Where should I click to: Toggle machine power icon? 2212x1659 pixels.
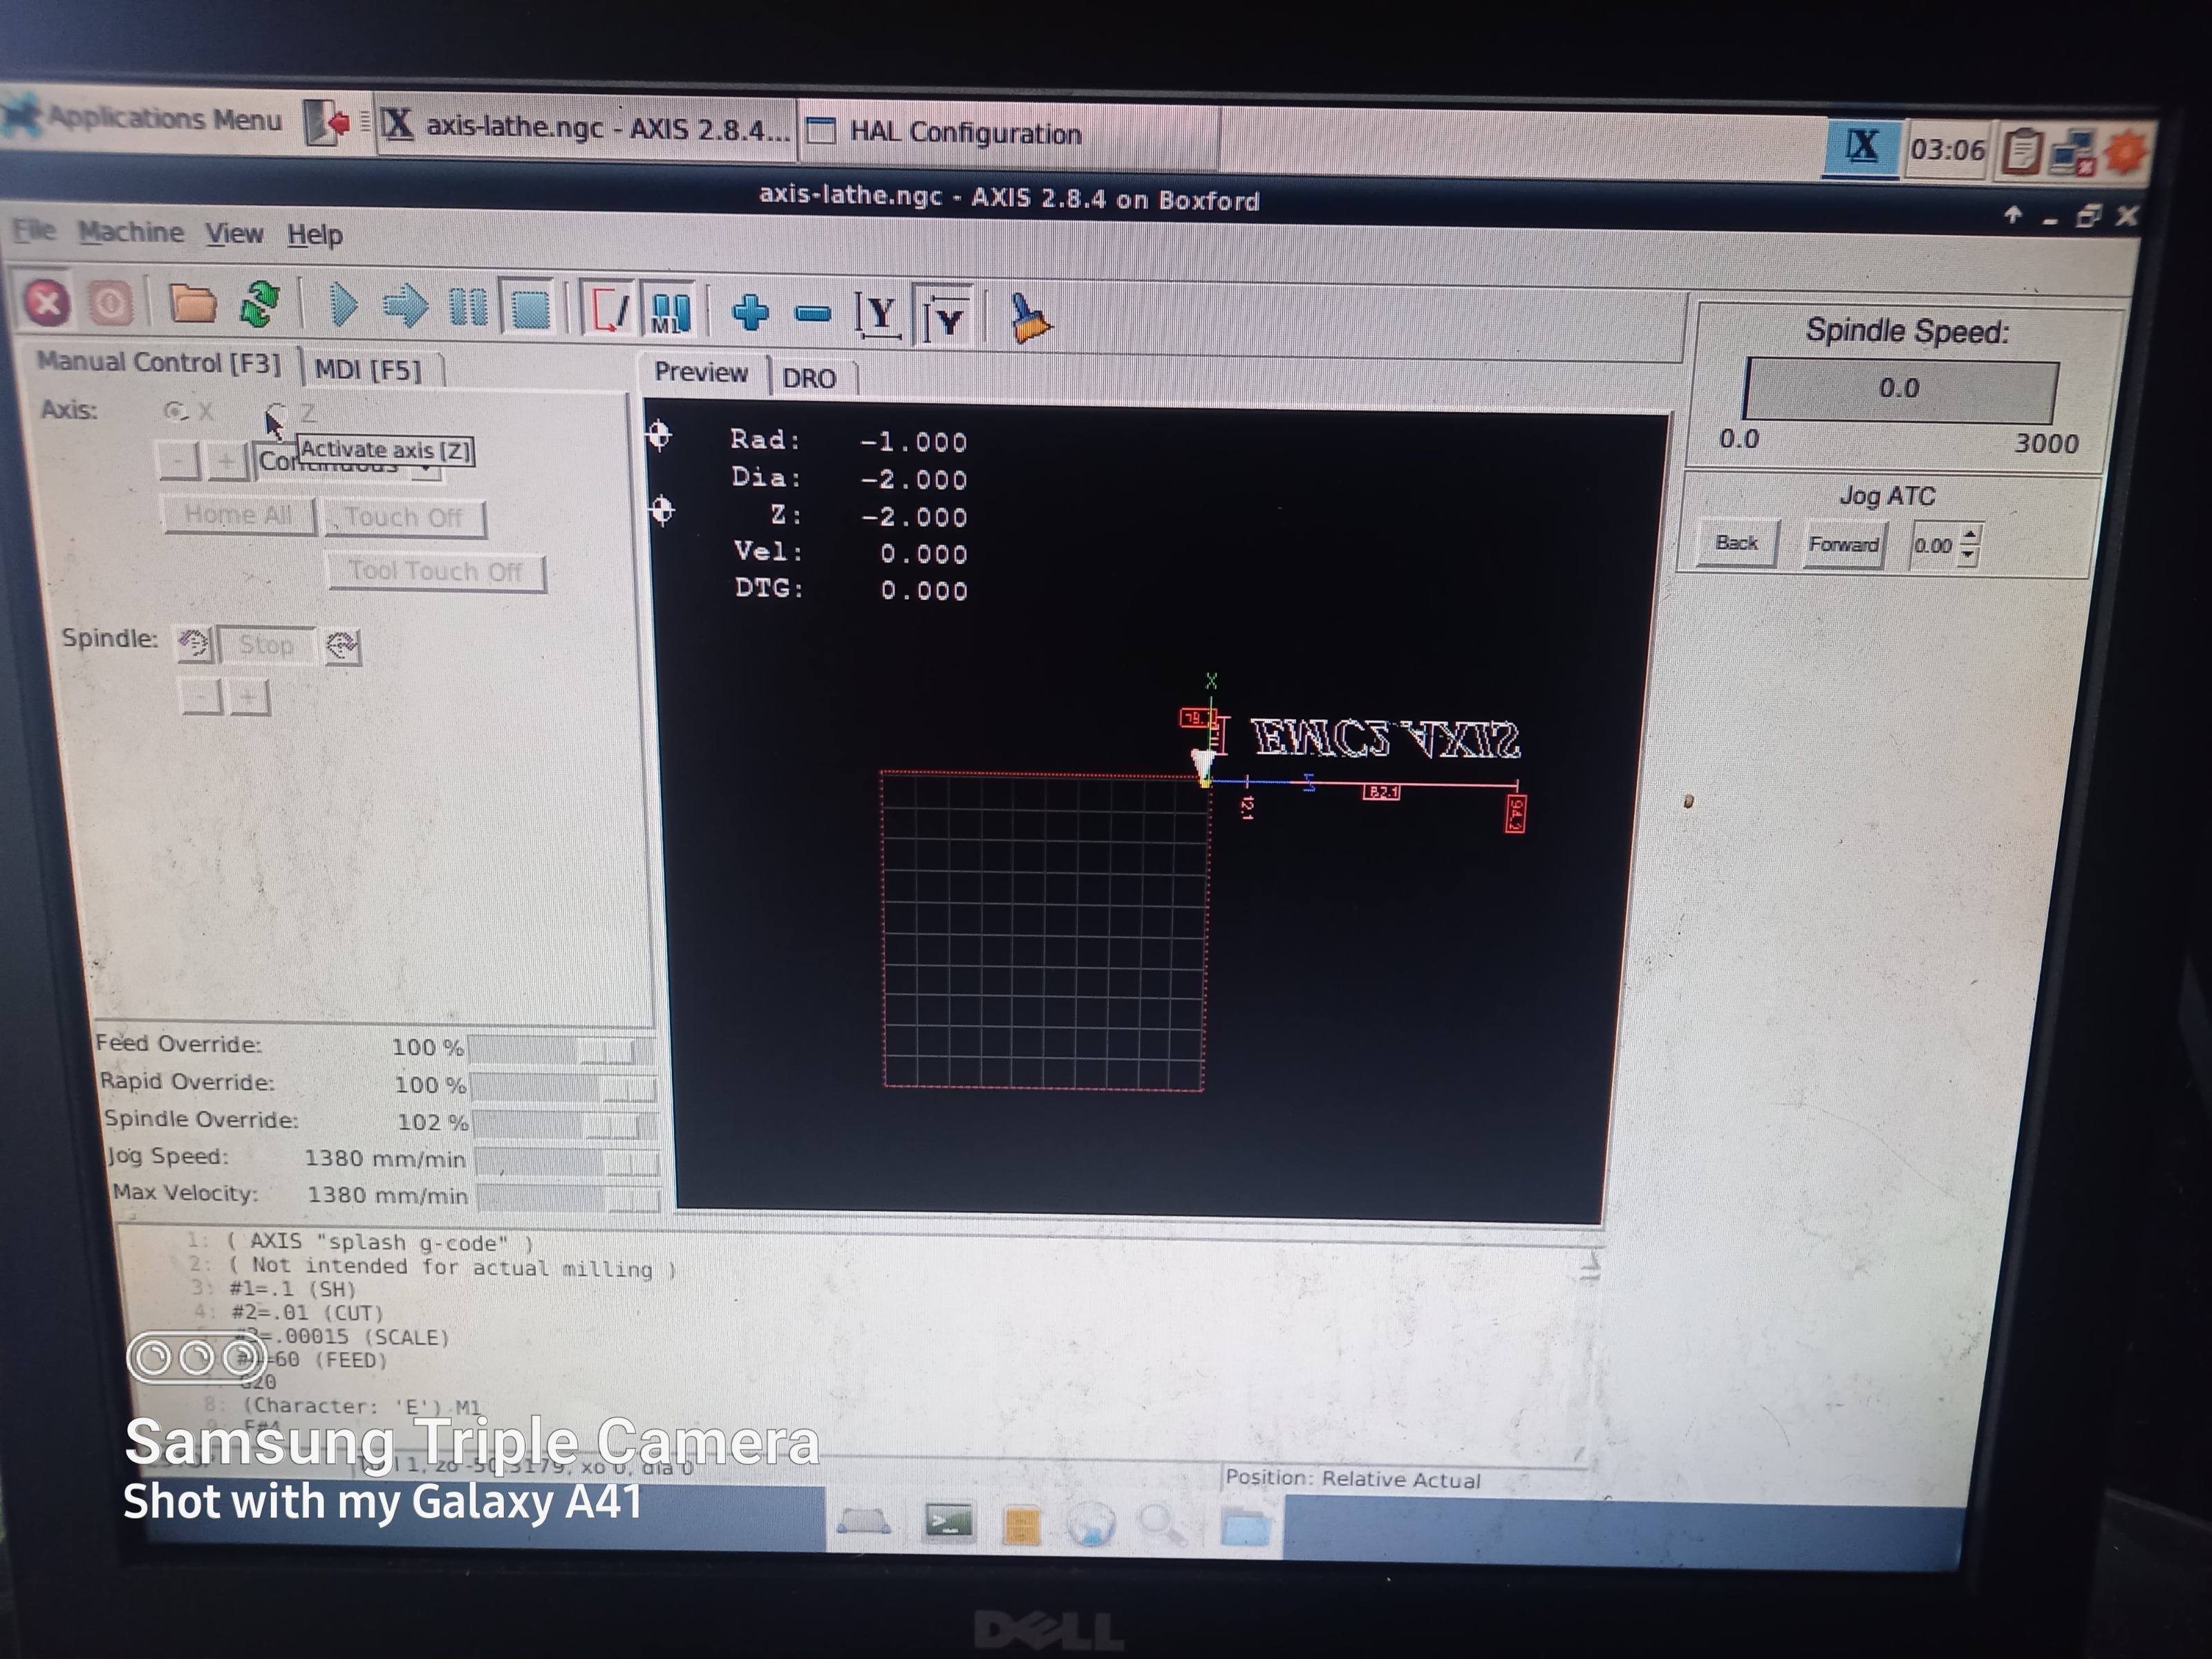pos(110,302)
